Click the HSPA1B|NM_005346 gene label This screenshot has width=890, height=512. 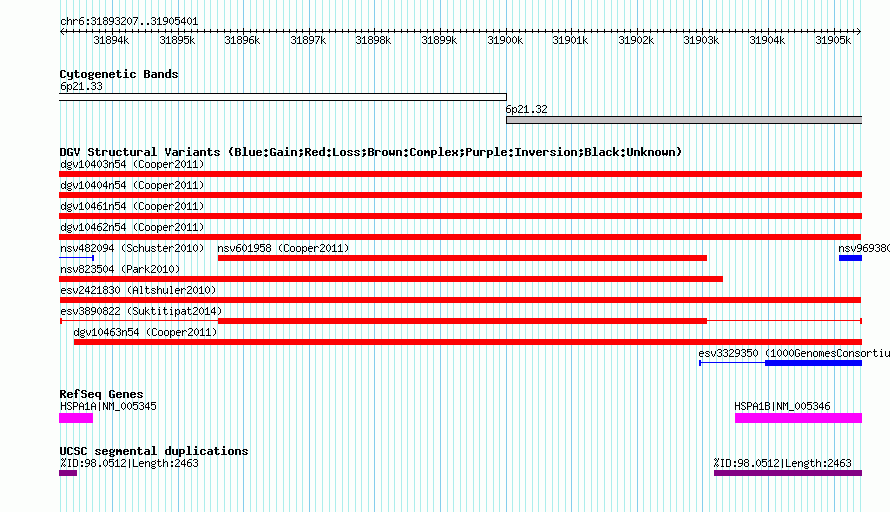[782, 406]
